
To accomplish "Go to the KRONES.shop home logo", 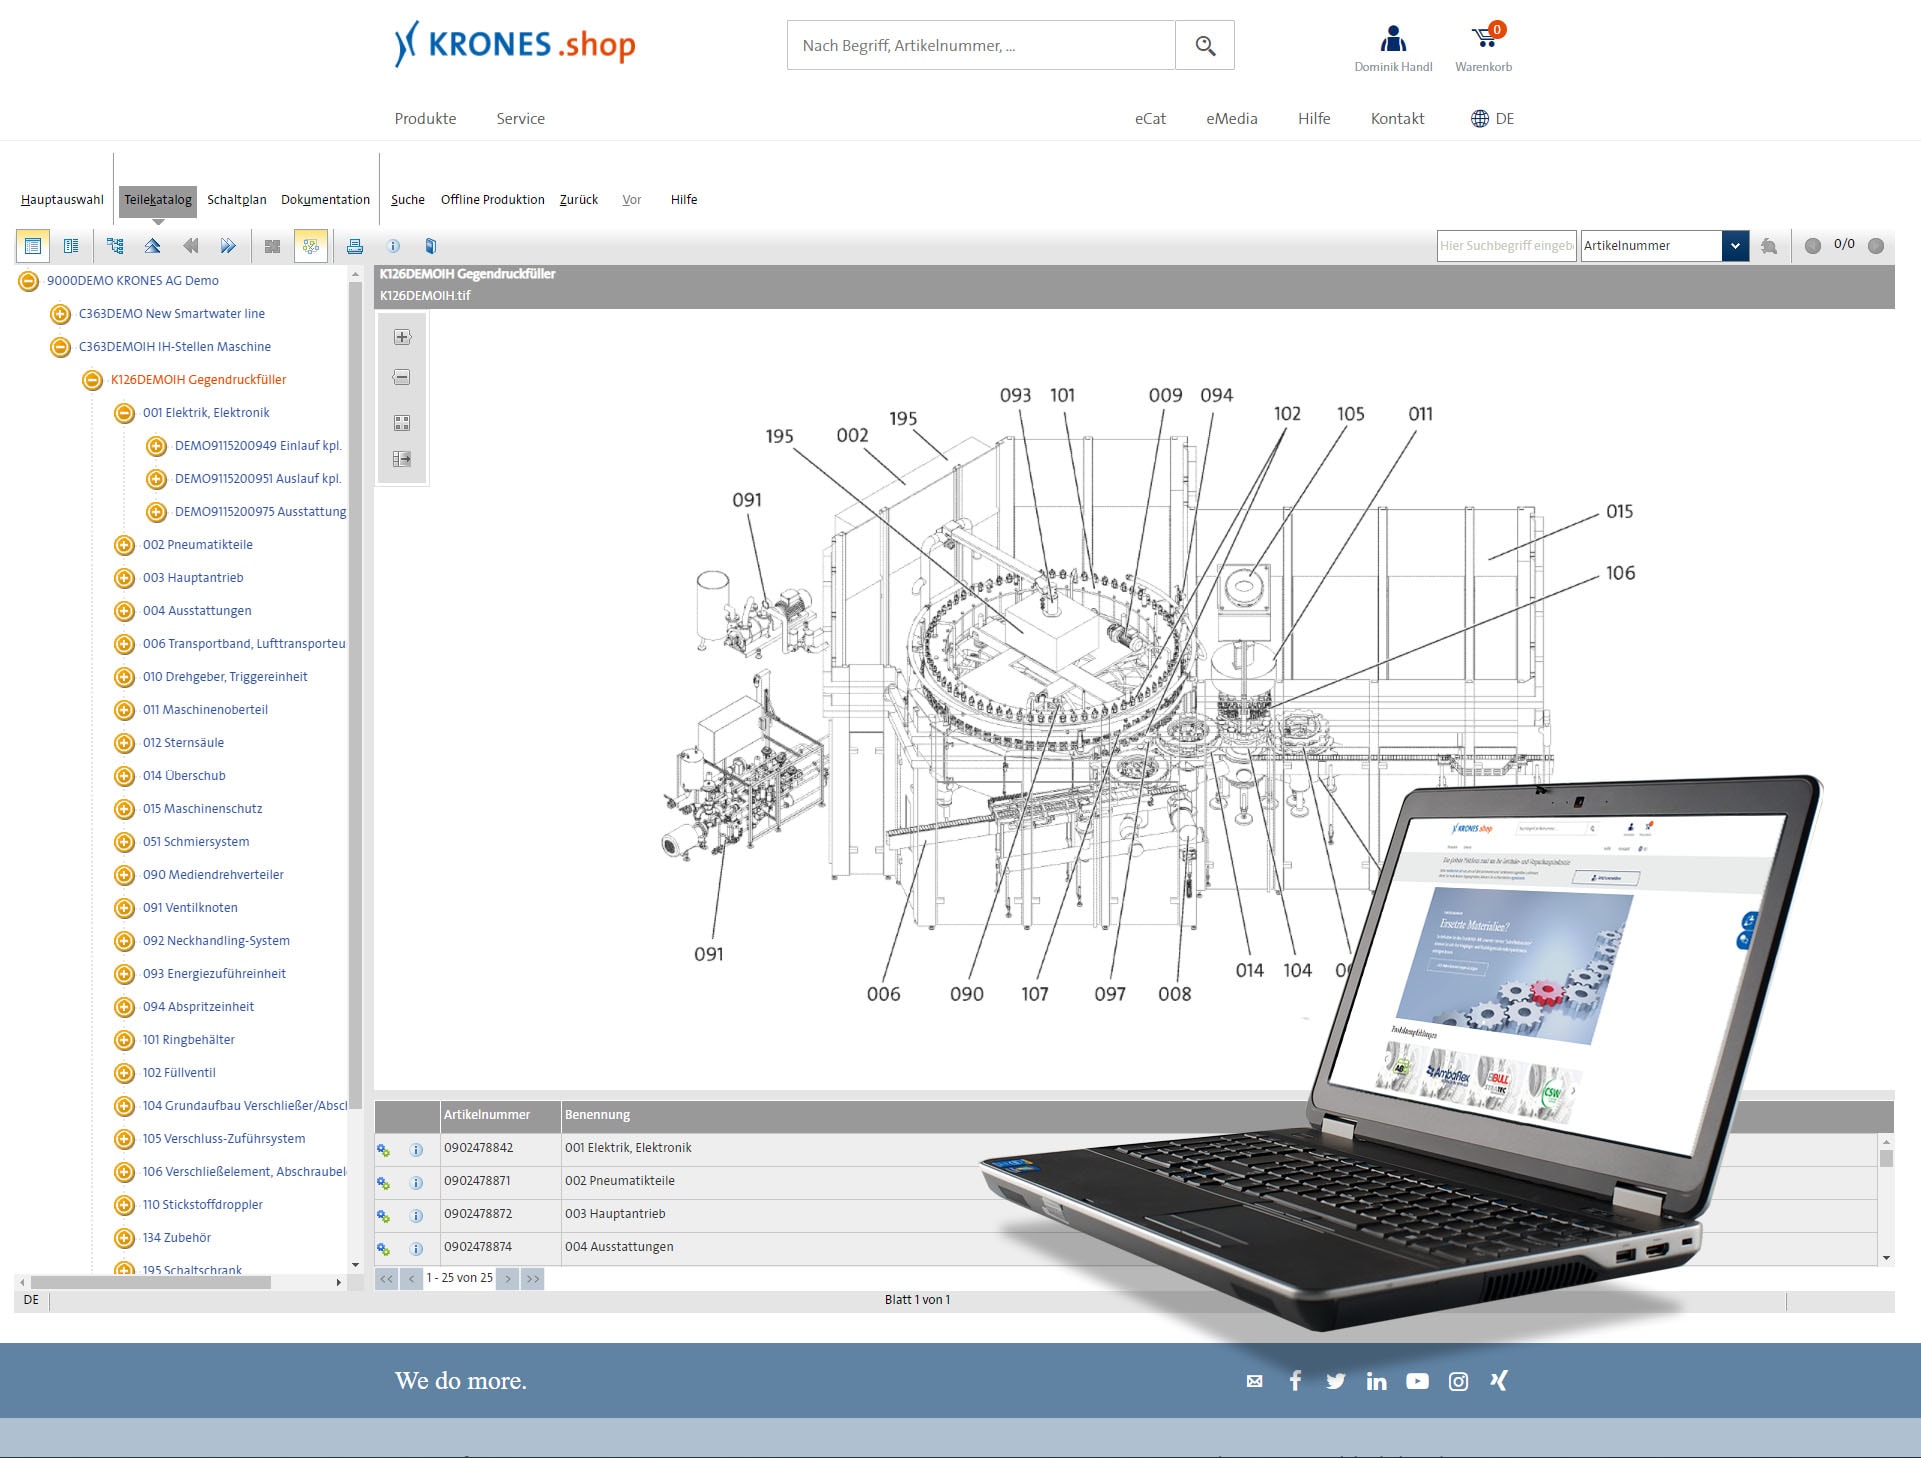I will coord(515,44).
